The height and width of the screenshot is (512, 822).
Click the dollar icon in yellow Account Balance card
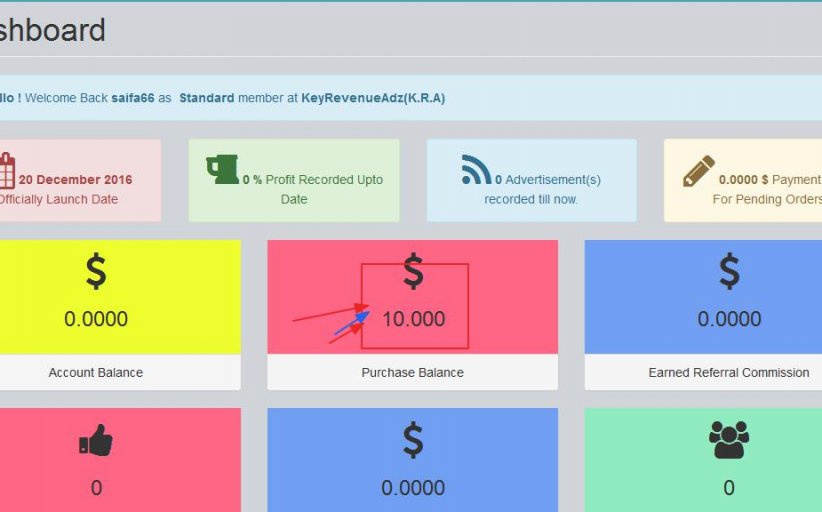click(x=96, y=272)
